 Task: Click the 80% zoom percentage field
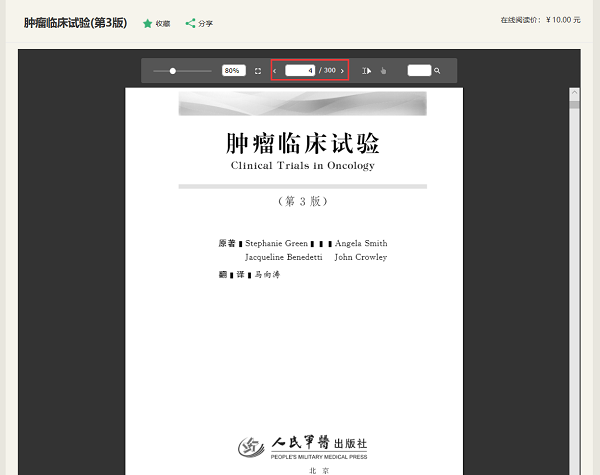[x=232, y=71]
